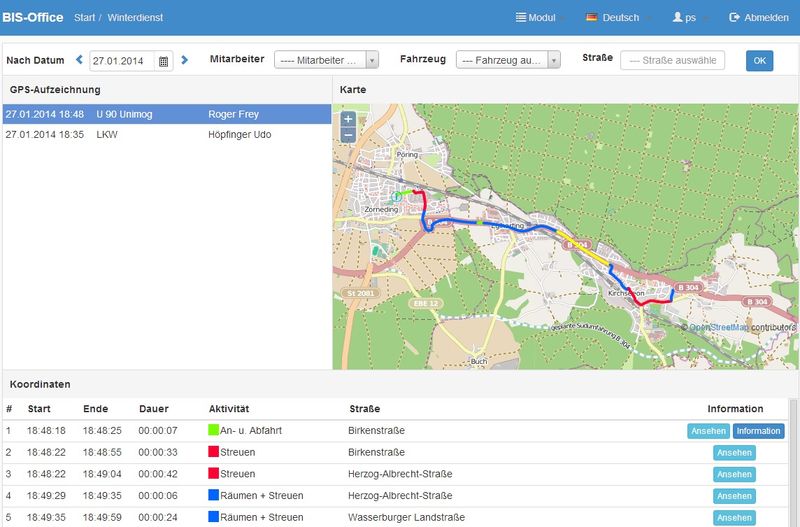This screenshot has width=800, height=527.
Task: Click Abmelden to log out
Action: point(759,18)
